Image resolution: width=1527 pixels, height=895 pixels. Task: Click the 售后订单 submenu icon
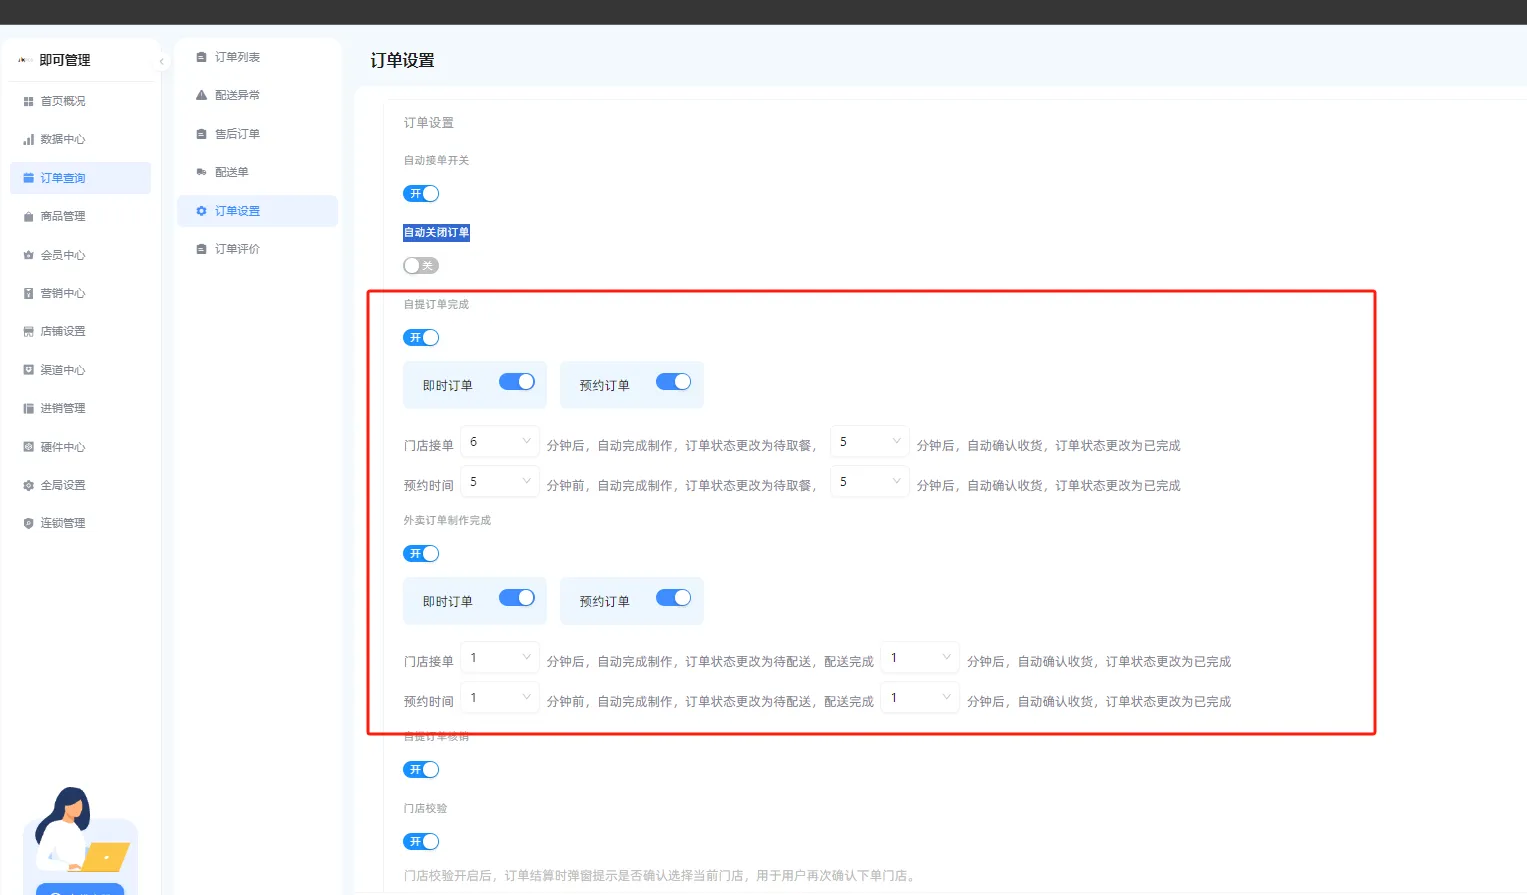click(201, 134)
